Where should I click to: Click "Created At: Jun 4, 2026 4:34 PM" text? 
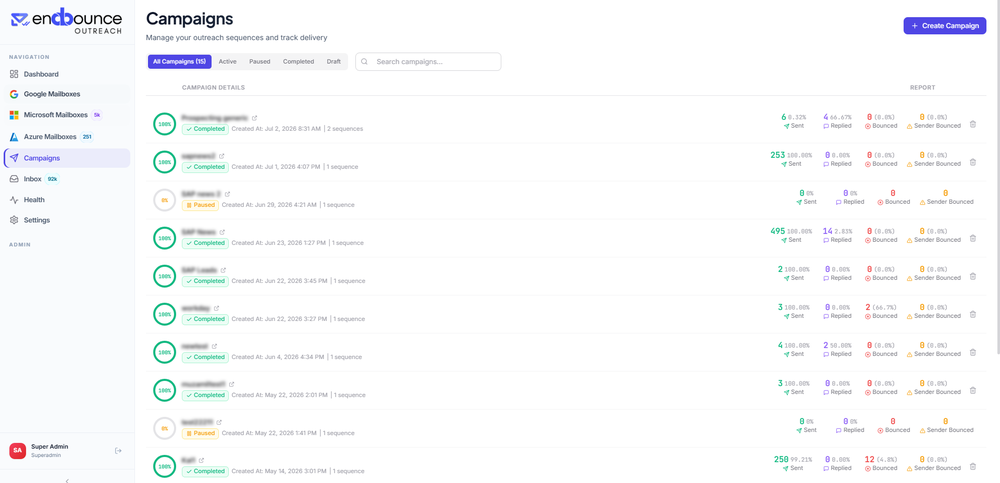(277, 357)
